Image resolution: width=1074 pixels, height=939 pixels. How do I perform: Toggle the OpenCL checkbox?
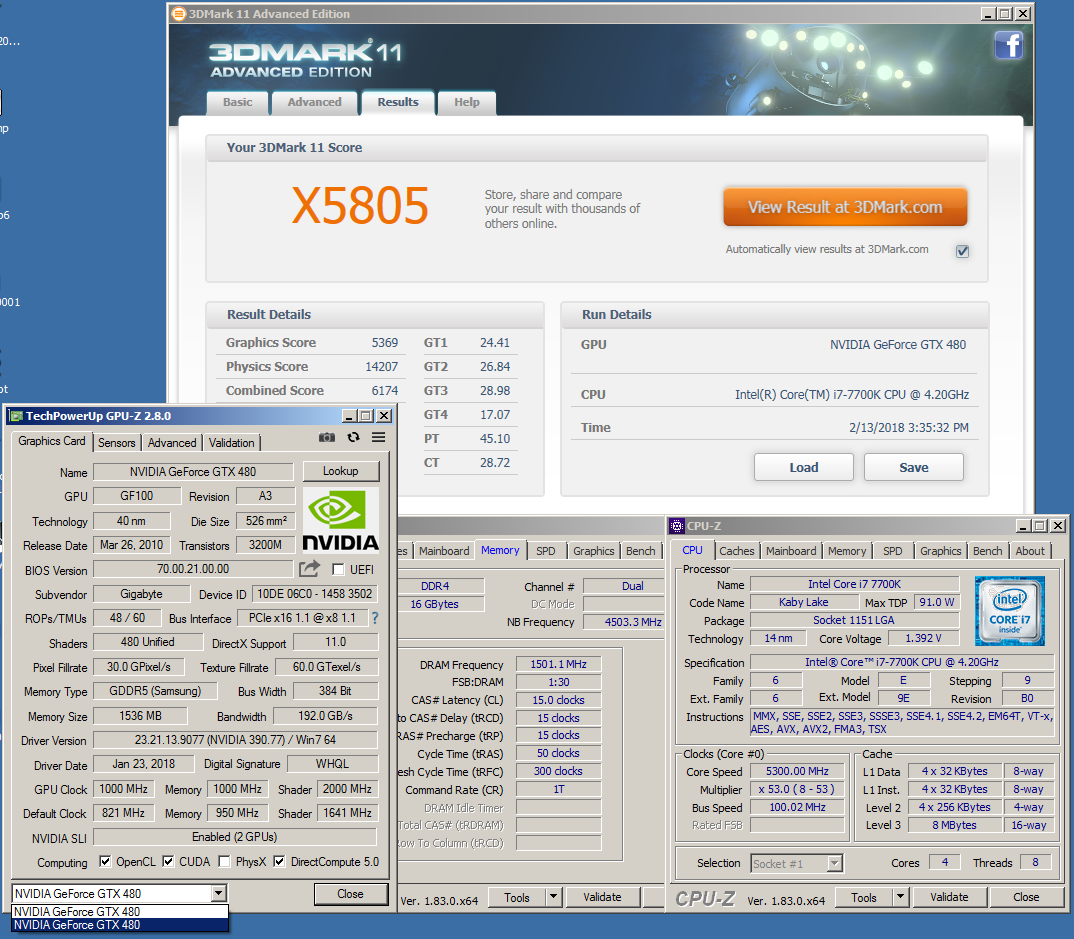(105, 862)
